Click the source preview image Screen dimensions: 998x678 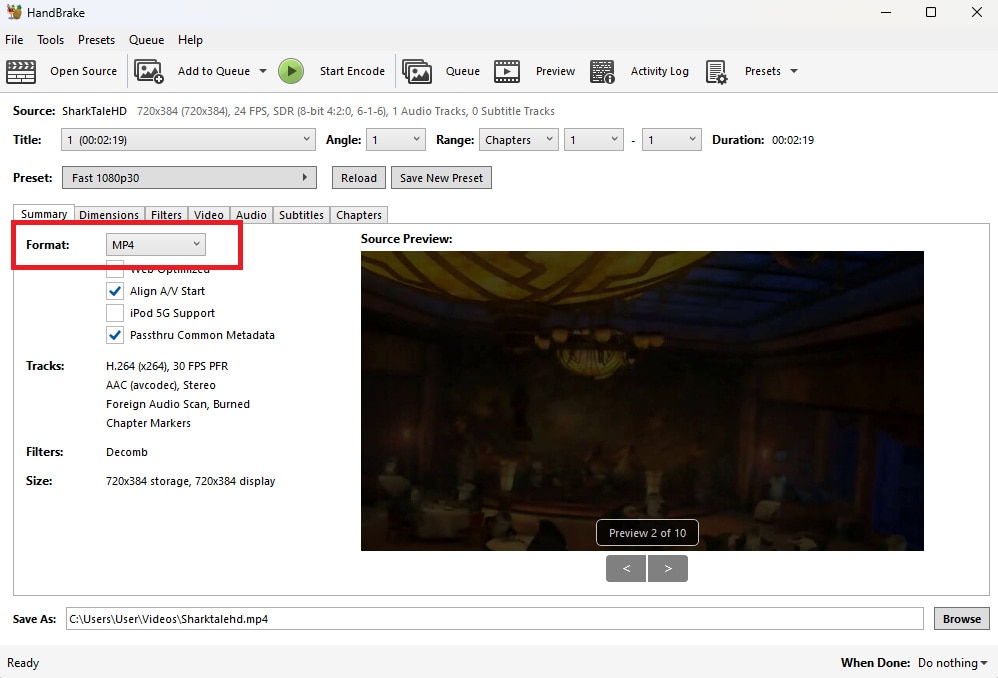pos(642,401)
